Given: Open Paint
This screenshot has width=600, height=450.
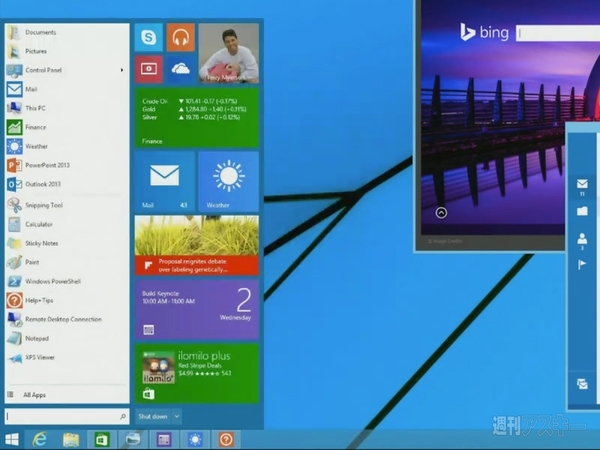Looking at the screenshot, I should tap(67, 262).
